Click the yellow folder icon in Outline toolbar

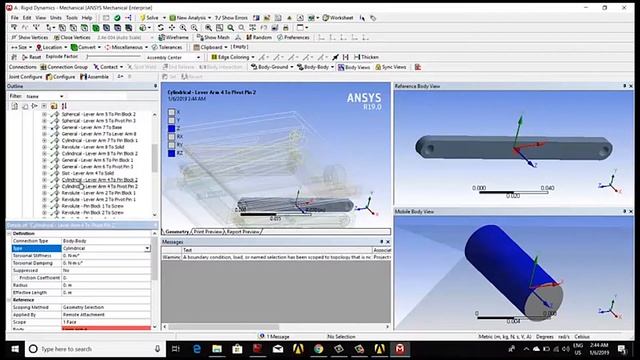54,106
